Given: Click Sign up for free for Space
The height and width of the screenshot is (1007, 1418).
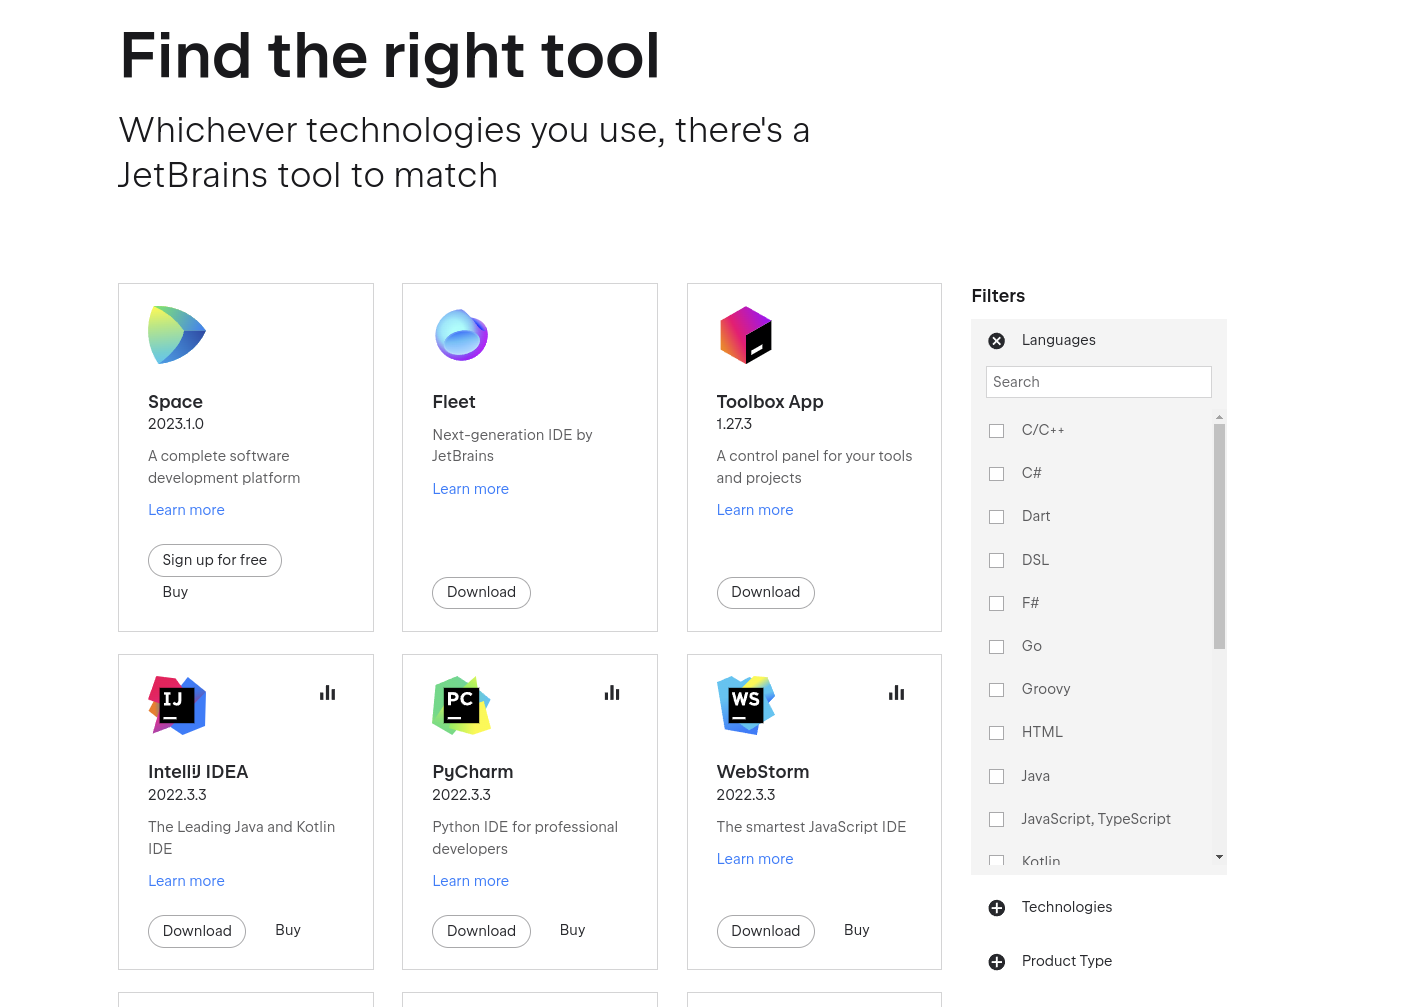Looking at the screenshot, I should [x=215, y=560].
